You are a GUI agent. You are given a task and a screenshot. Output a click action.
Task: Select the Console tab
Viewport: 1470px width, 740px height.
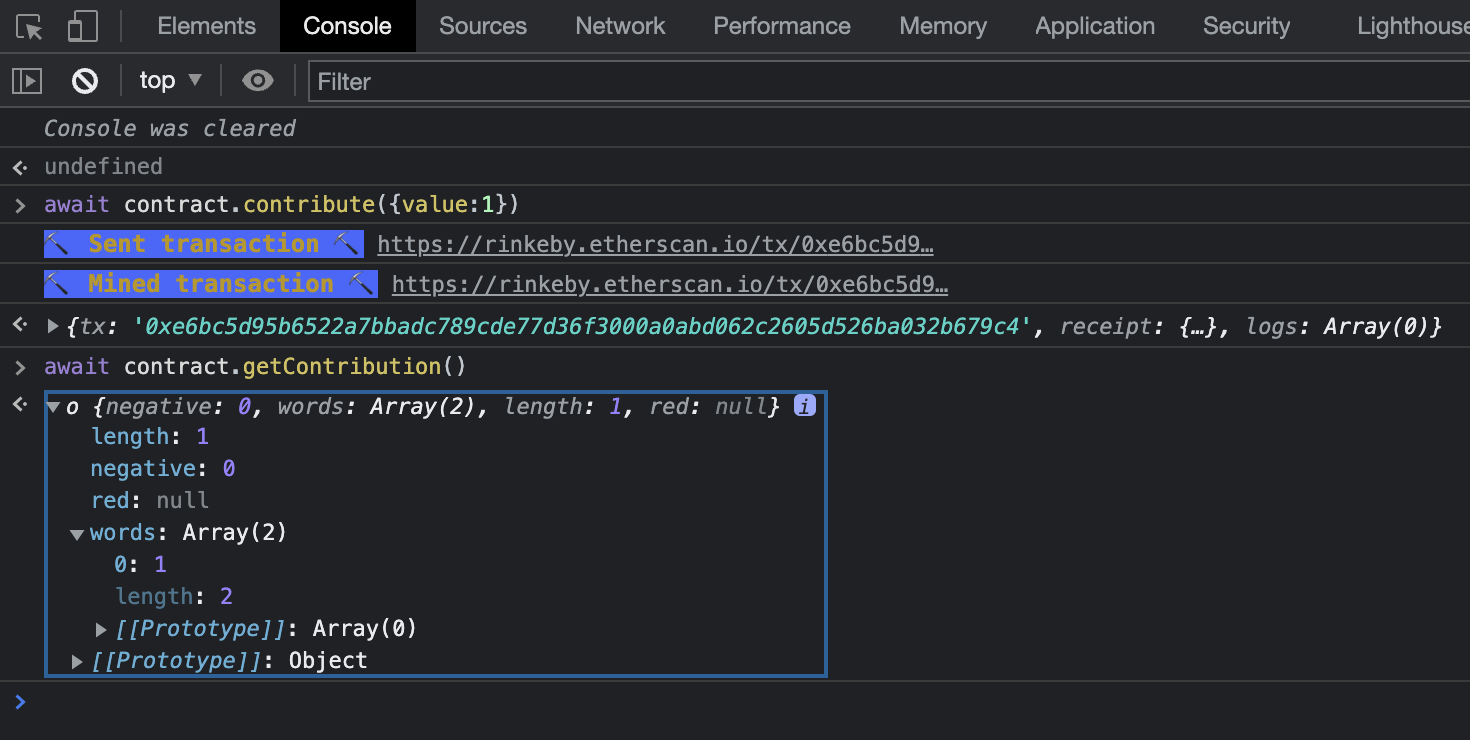click(347, 26)
